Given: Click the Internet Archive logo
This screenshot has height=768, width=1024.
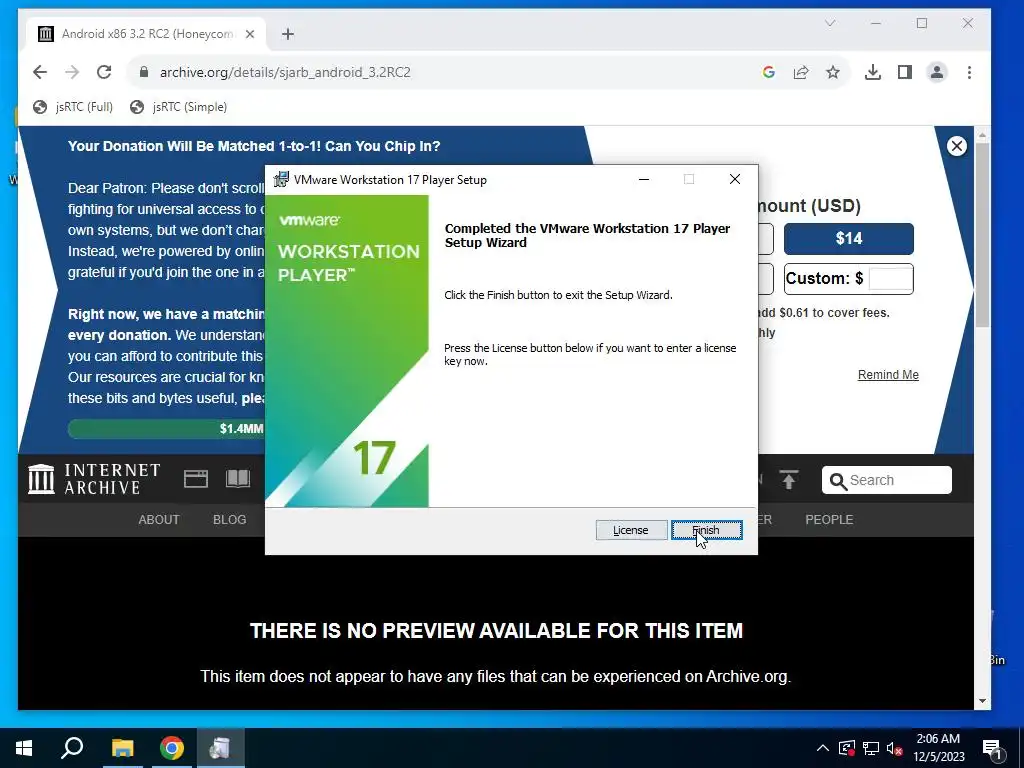Looking at the screenshot, I should [94, 479].
